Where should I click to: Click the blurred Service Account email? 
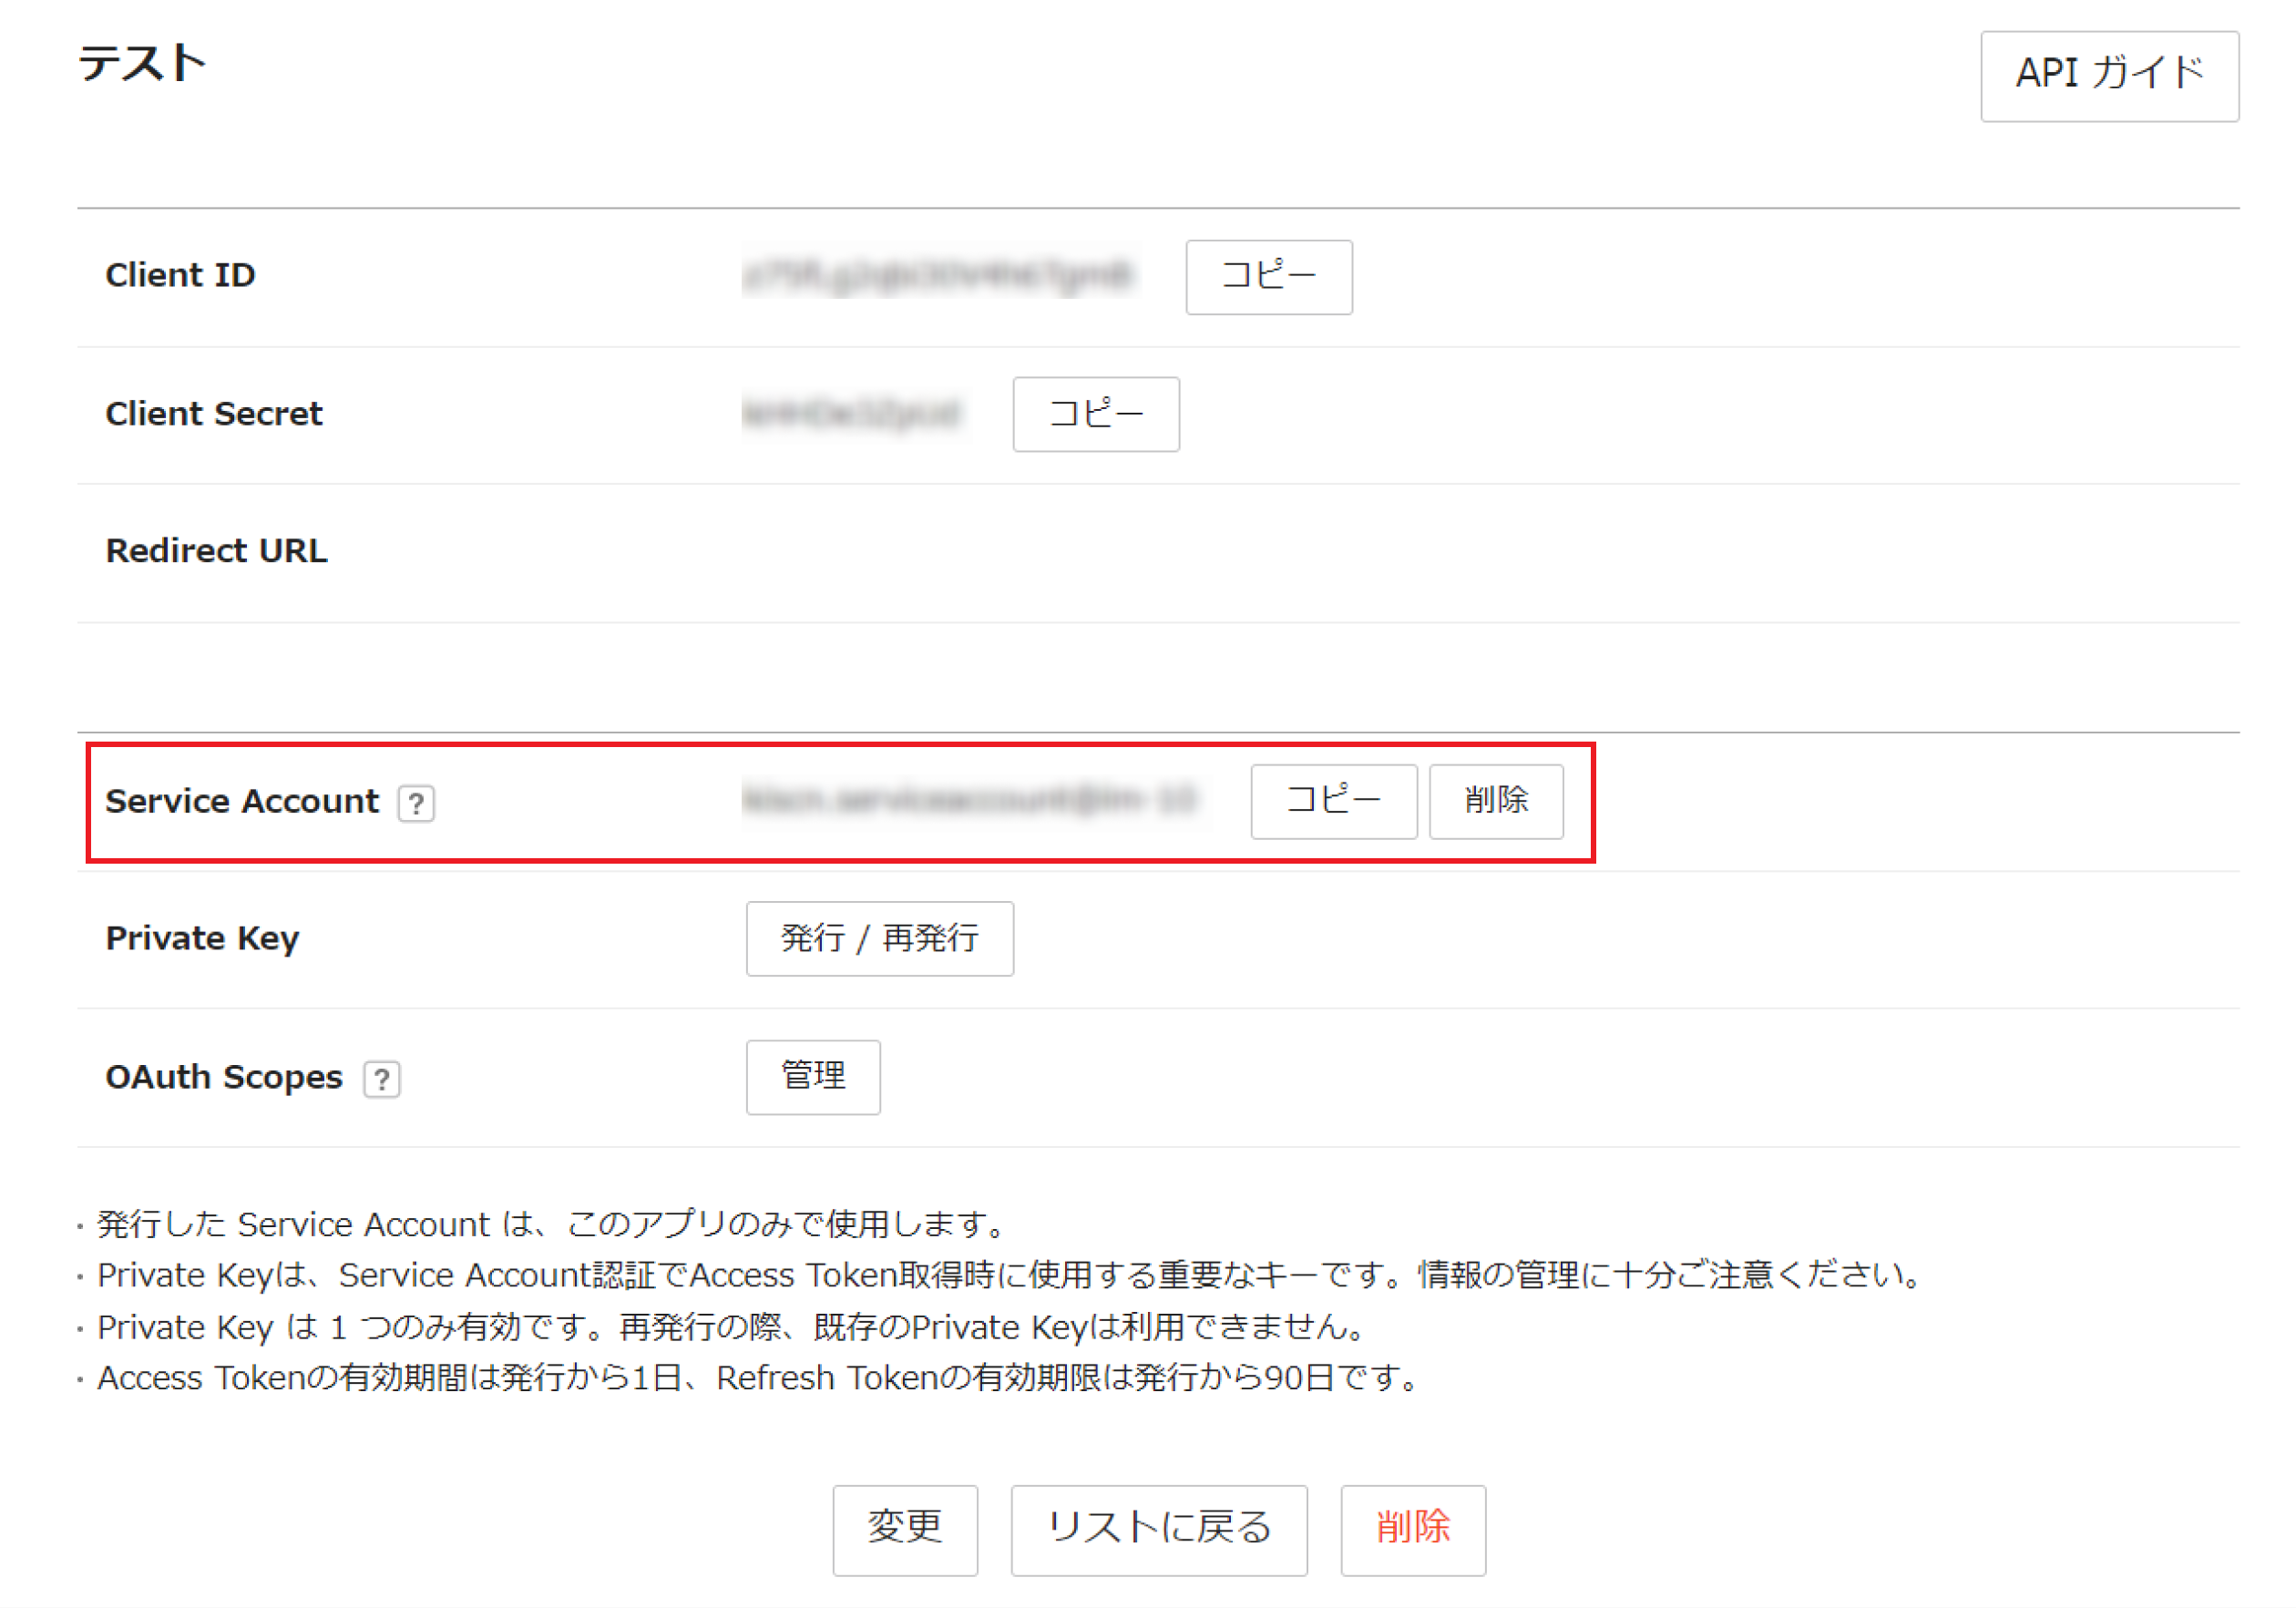pos(969,800)
